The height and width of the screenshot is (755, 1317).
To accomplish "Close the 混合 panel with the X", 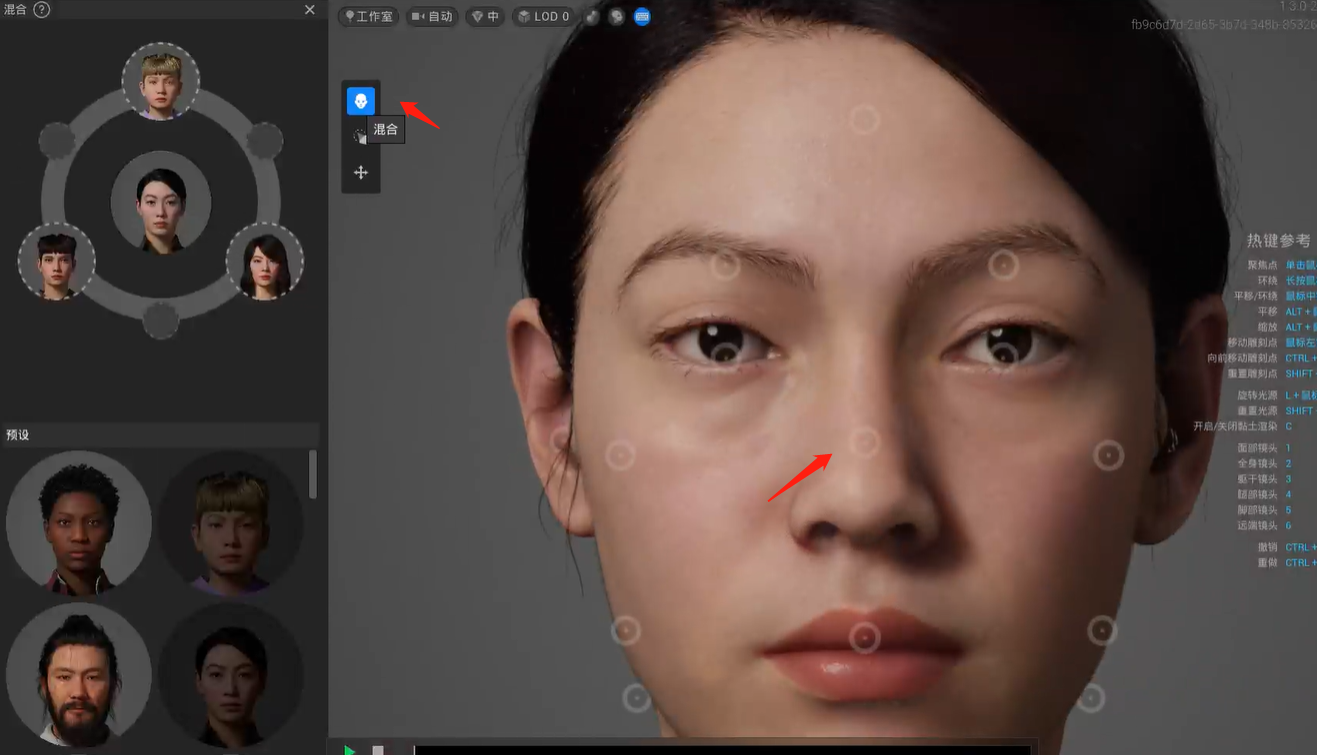I will [x=310, y=9].
